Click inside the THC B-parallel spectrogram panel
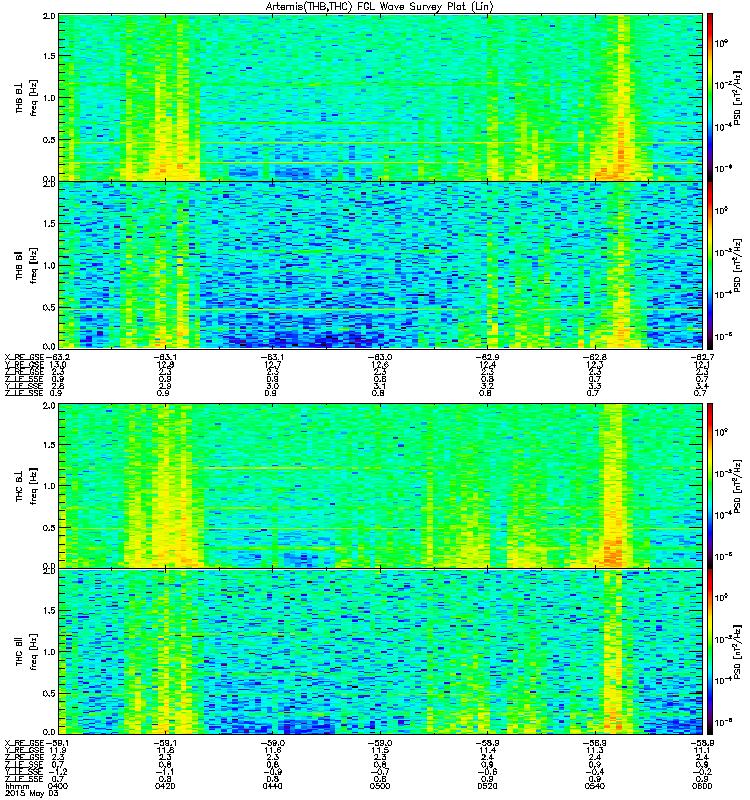 click(380, 652)
